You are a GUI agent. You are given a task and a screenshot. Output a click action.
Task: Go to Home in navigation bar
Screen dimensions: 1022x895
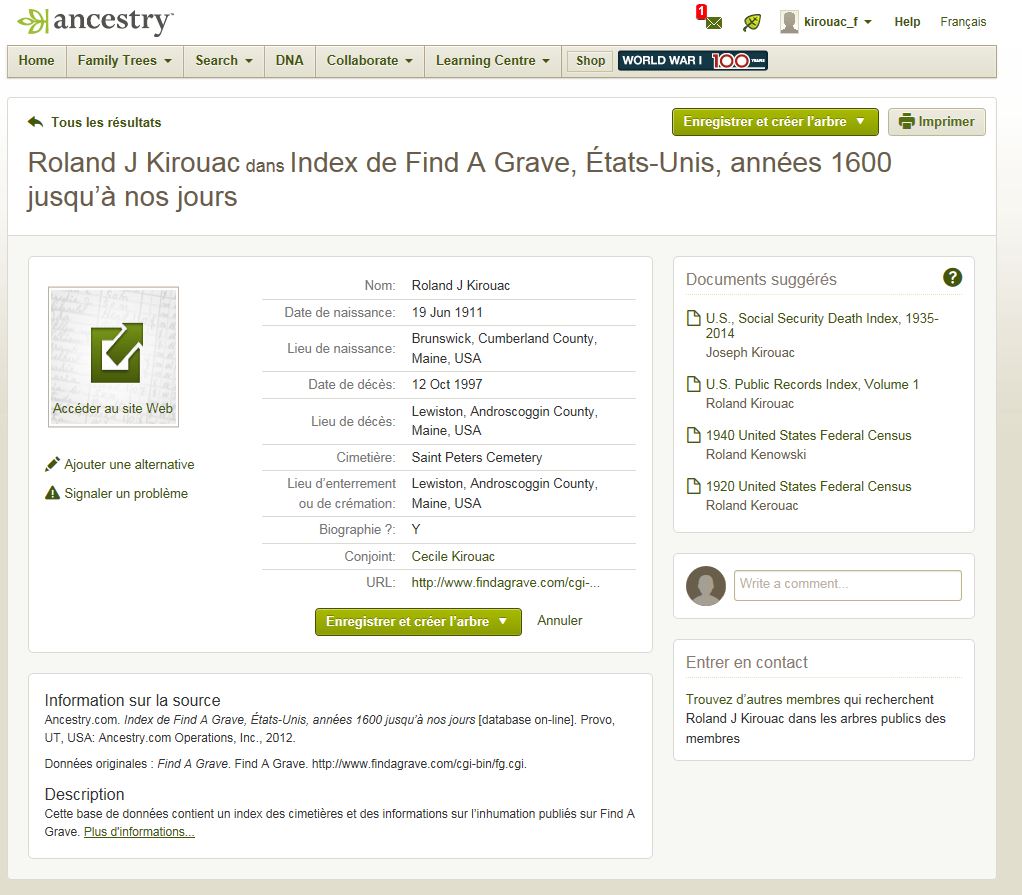[36, 61]
